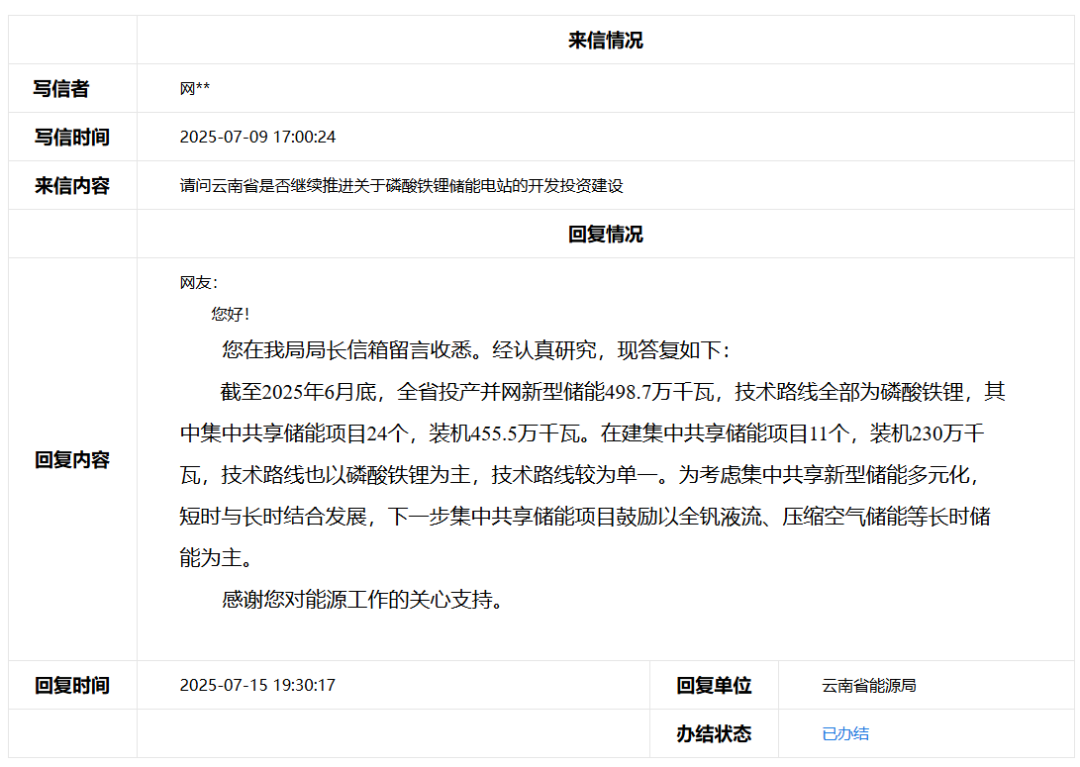1080x767 pixels.
Task: Select the 回复单位 label
Action: (x=713, y=686)
